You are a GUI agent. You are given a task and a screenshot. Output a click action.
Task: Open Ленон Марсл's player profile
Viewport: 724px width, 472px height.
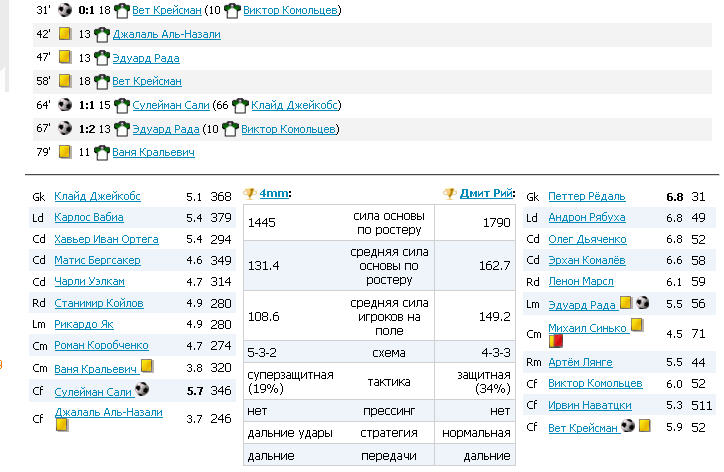coord(580,281)
